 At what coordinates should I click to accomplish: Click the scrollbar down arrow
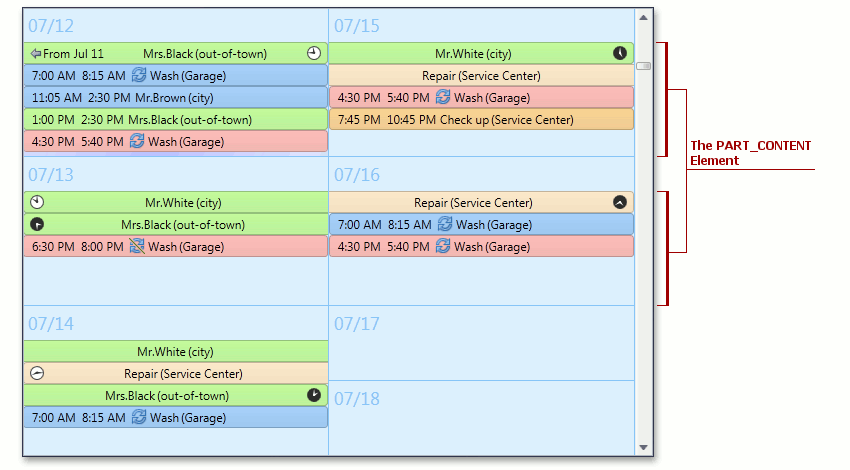pyautogui.click(x=643, y=447)
